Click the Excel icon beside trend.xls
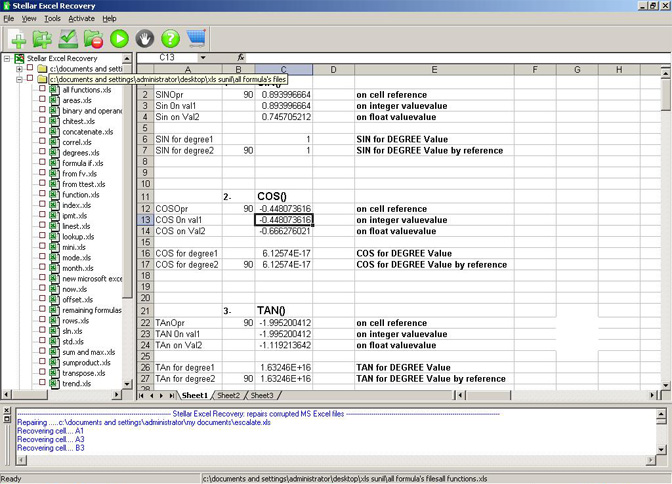 (x=54, y=384)
